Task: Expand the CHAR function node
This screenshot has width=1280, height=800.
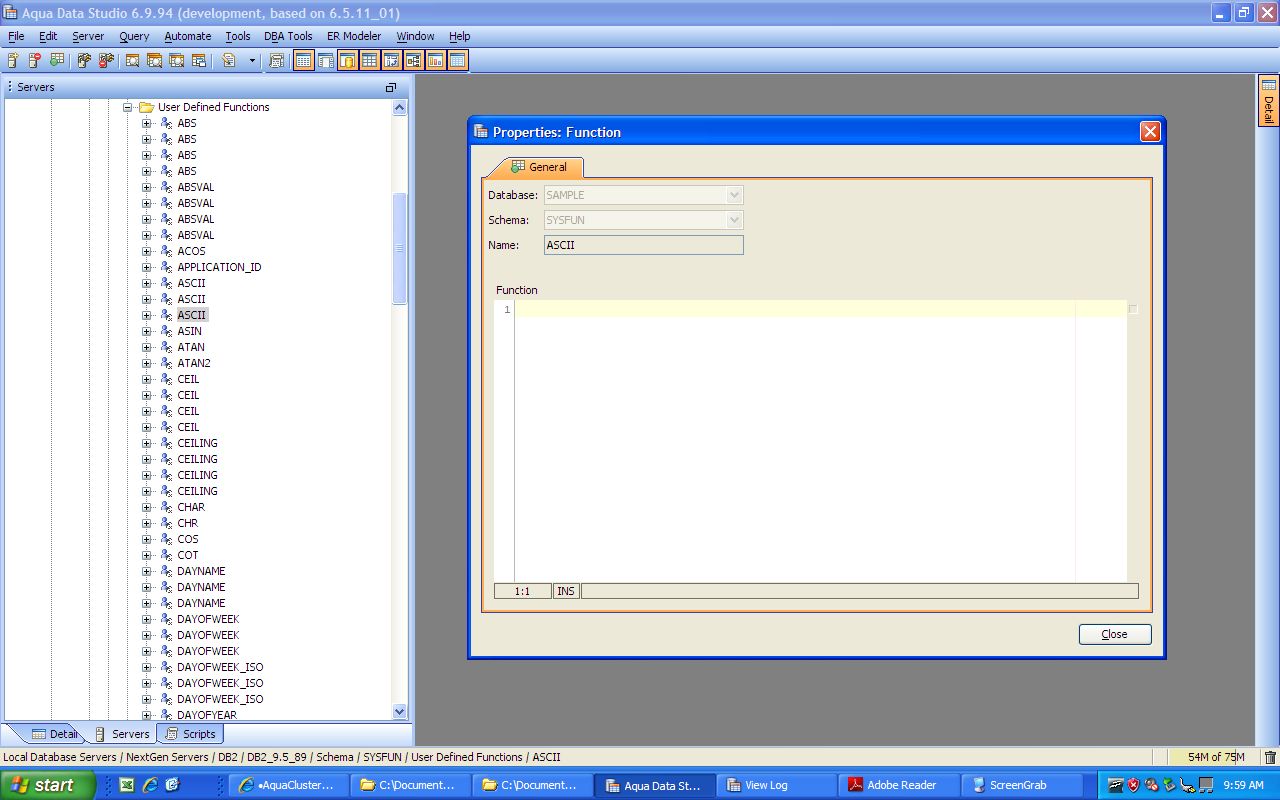Action: (146, 507)
